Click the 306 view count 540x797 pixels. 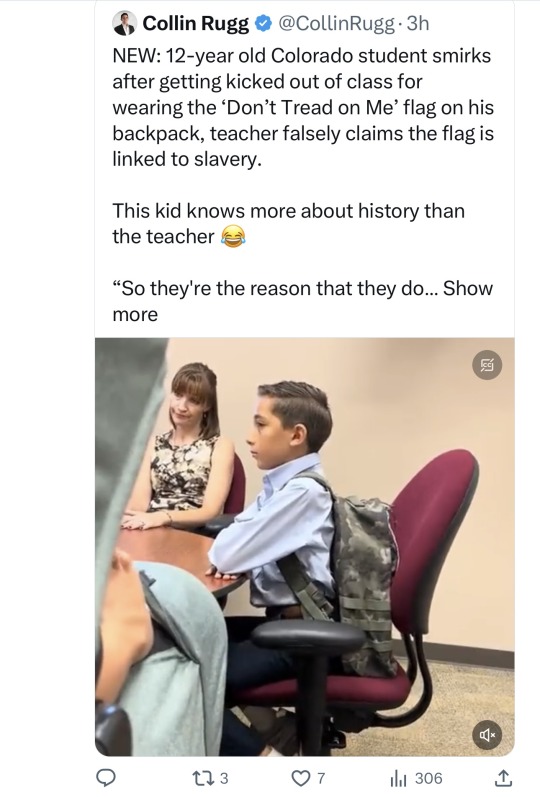point(429,778)
